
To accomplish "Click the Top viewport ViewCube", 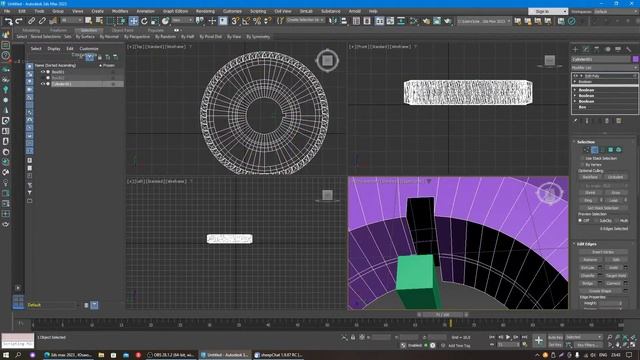I will coord(327,61).
